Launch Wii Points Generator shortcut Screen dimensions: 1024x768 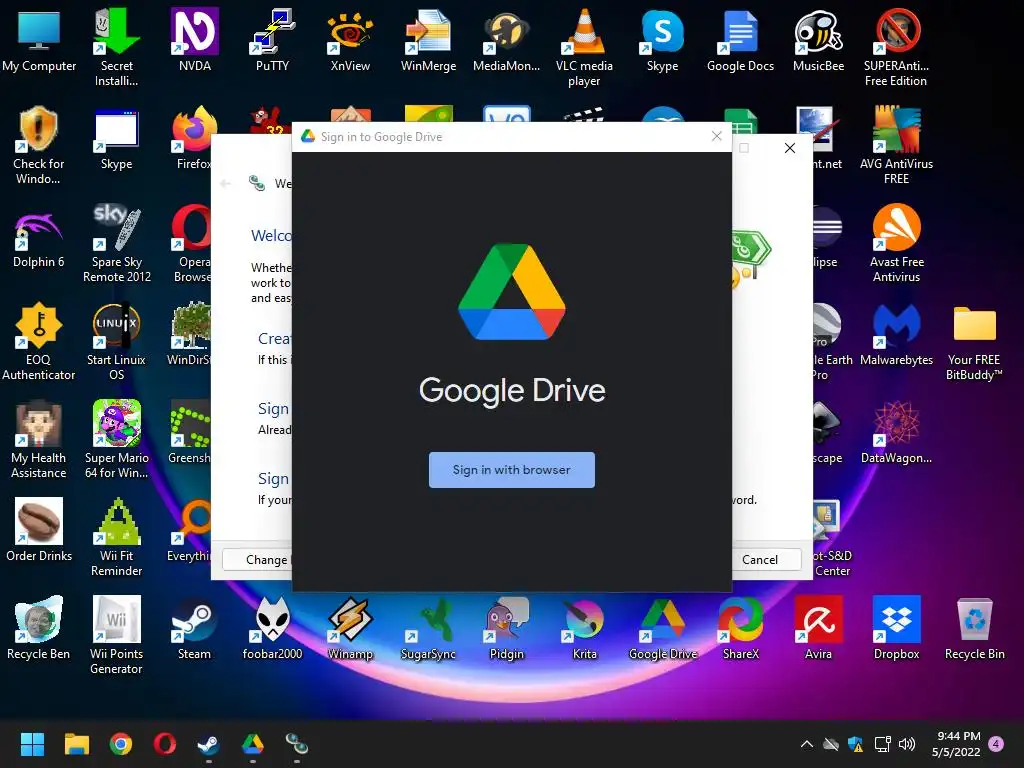pyautogui.click(x=116, y=635)
